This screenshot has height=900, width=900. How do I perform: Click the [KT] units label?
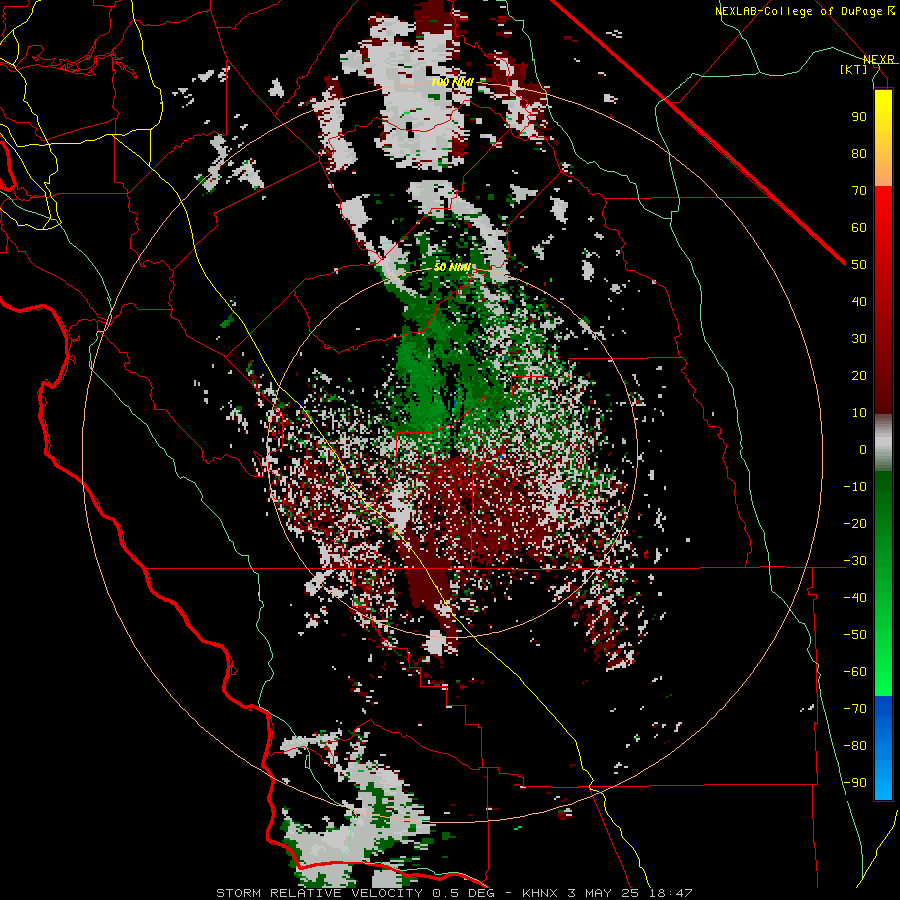pos(854,70)
